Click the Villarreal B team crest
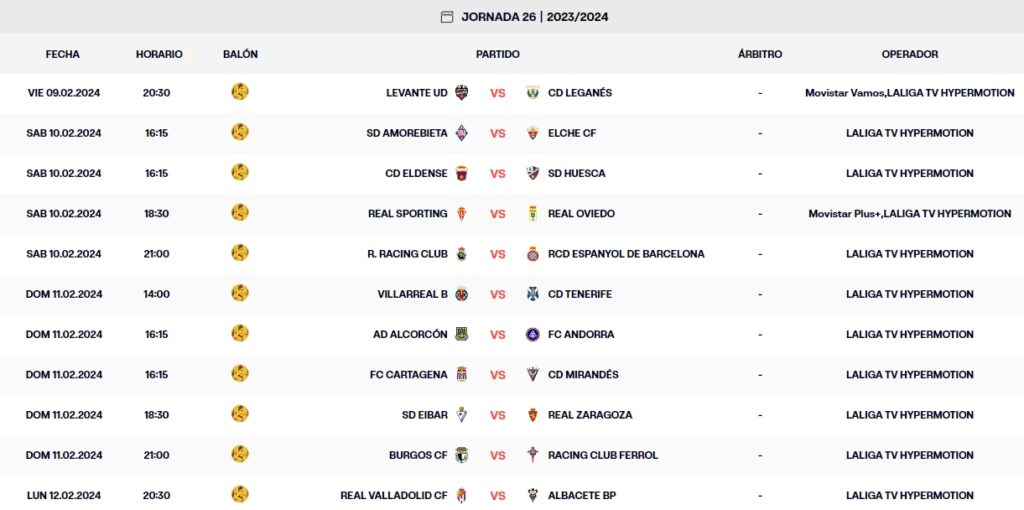Viewport: 1024px width, 510px height. point(461,294)
